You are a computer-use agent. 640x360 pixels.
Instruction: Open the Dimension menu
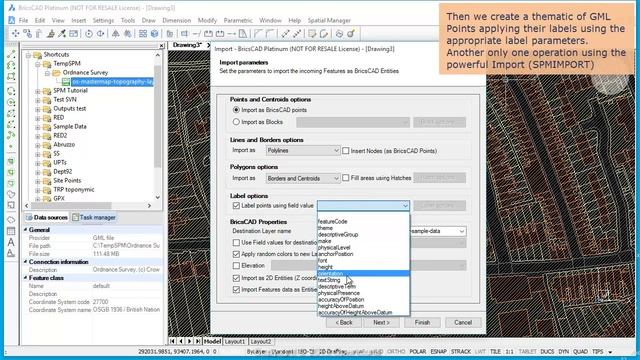click(x=177, y=20)
